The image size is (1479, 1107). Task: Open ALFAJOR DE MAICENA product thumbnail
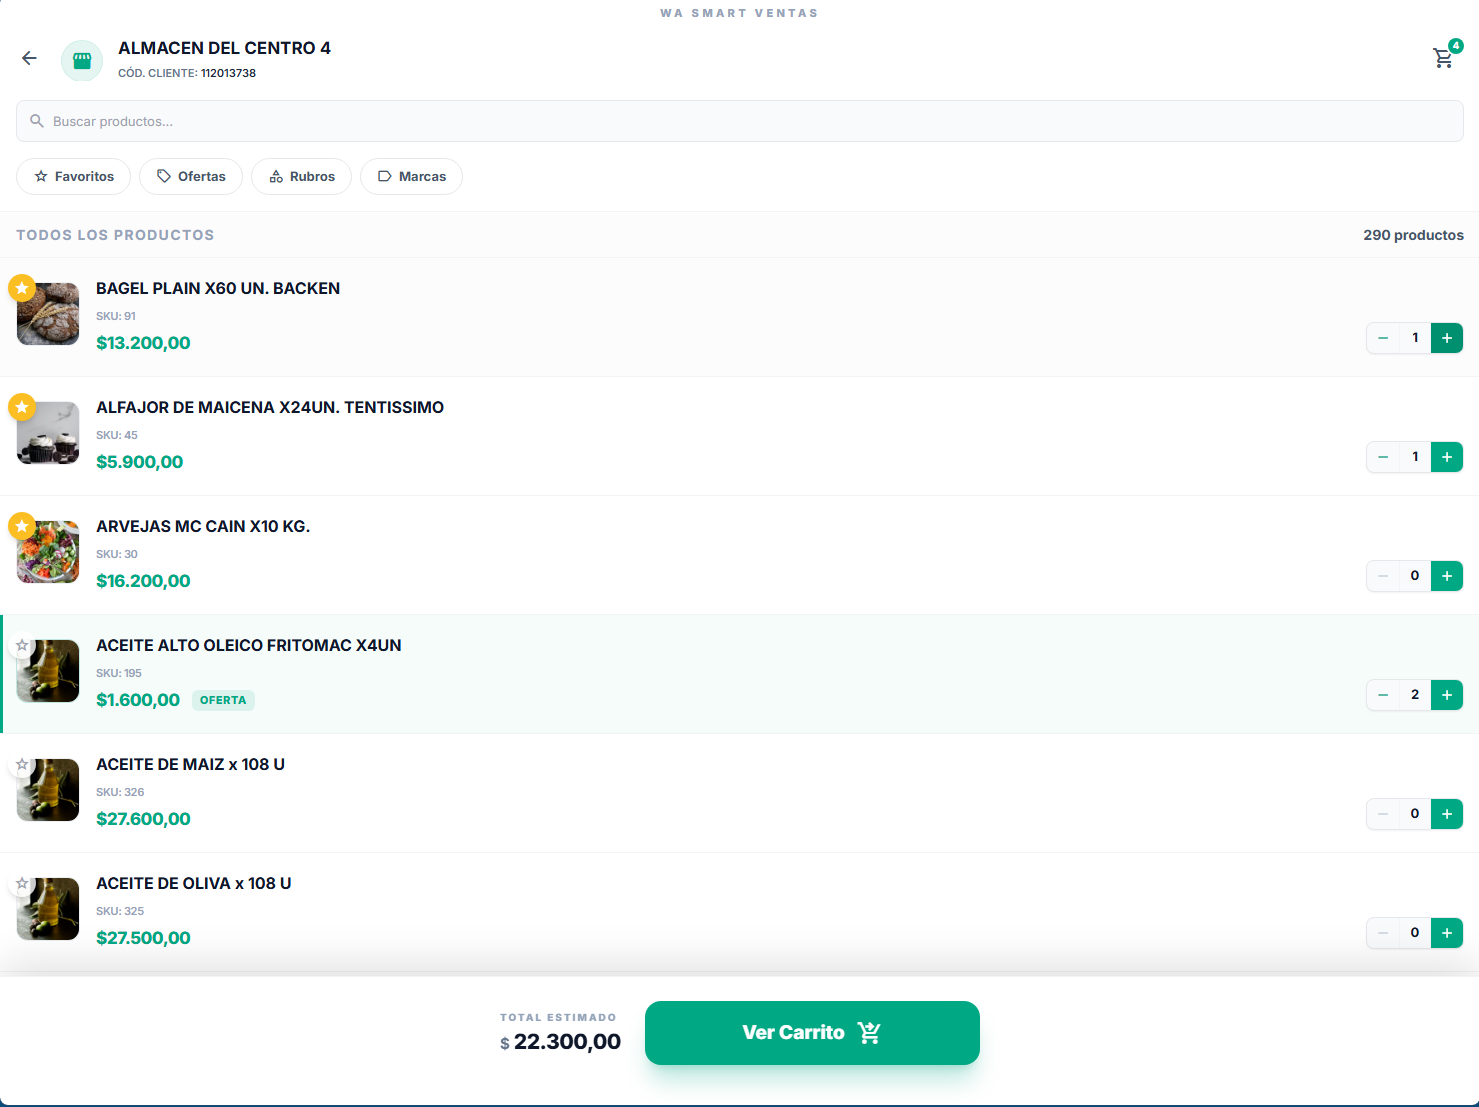tap(48, 433)
